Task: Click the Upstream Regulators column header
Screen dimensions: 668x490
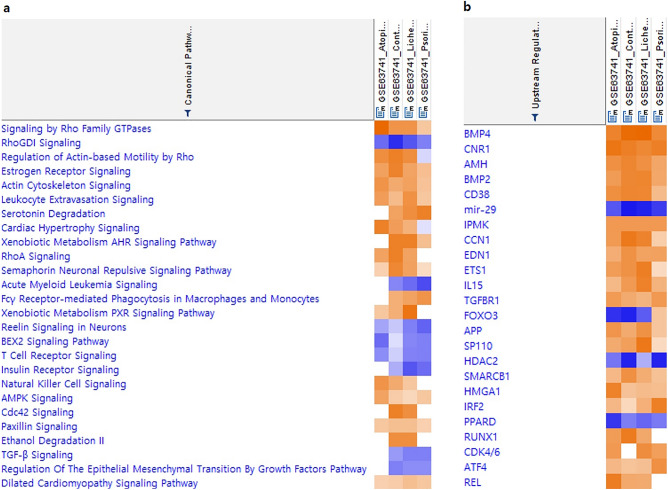Action: pyautogui.click(x=535, y=71)
